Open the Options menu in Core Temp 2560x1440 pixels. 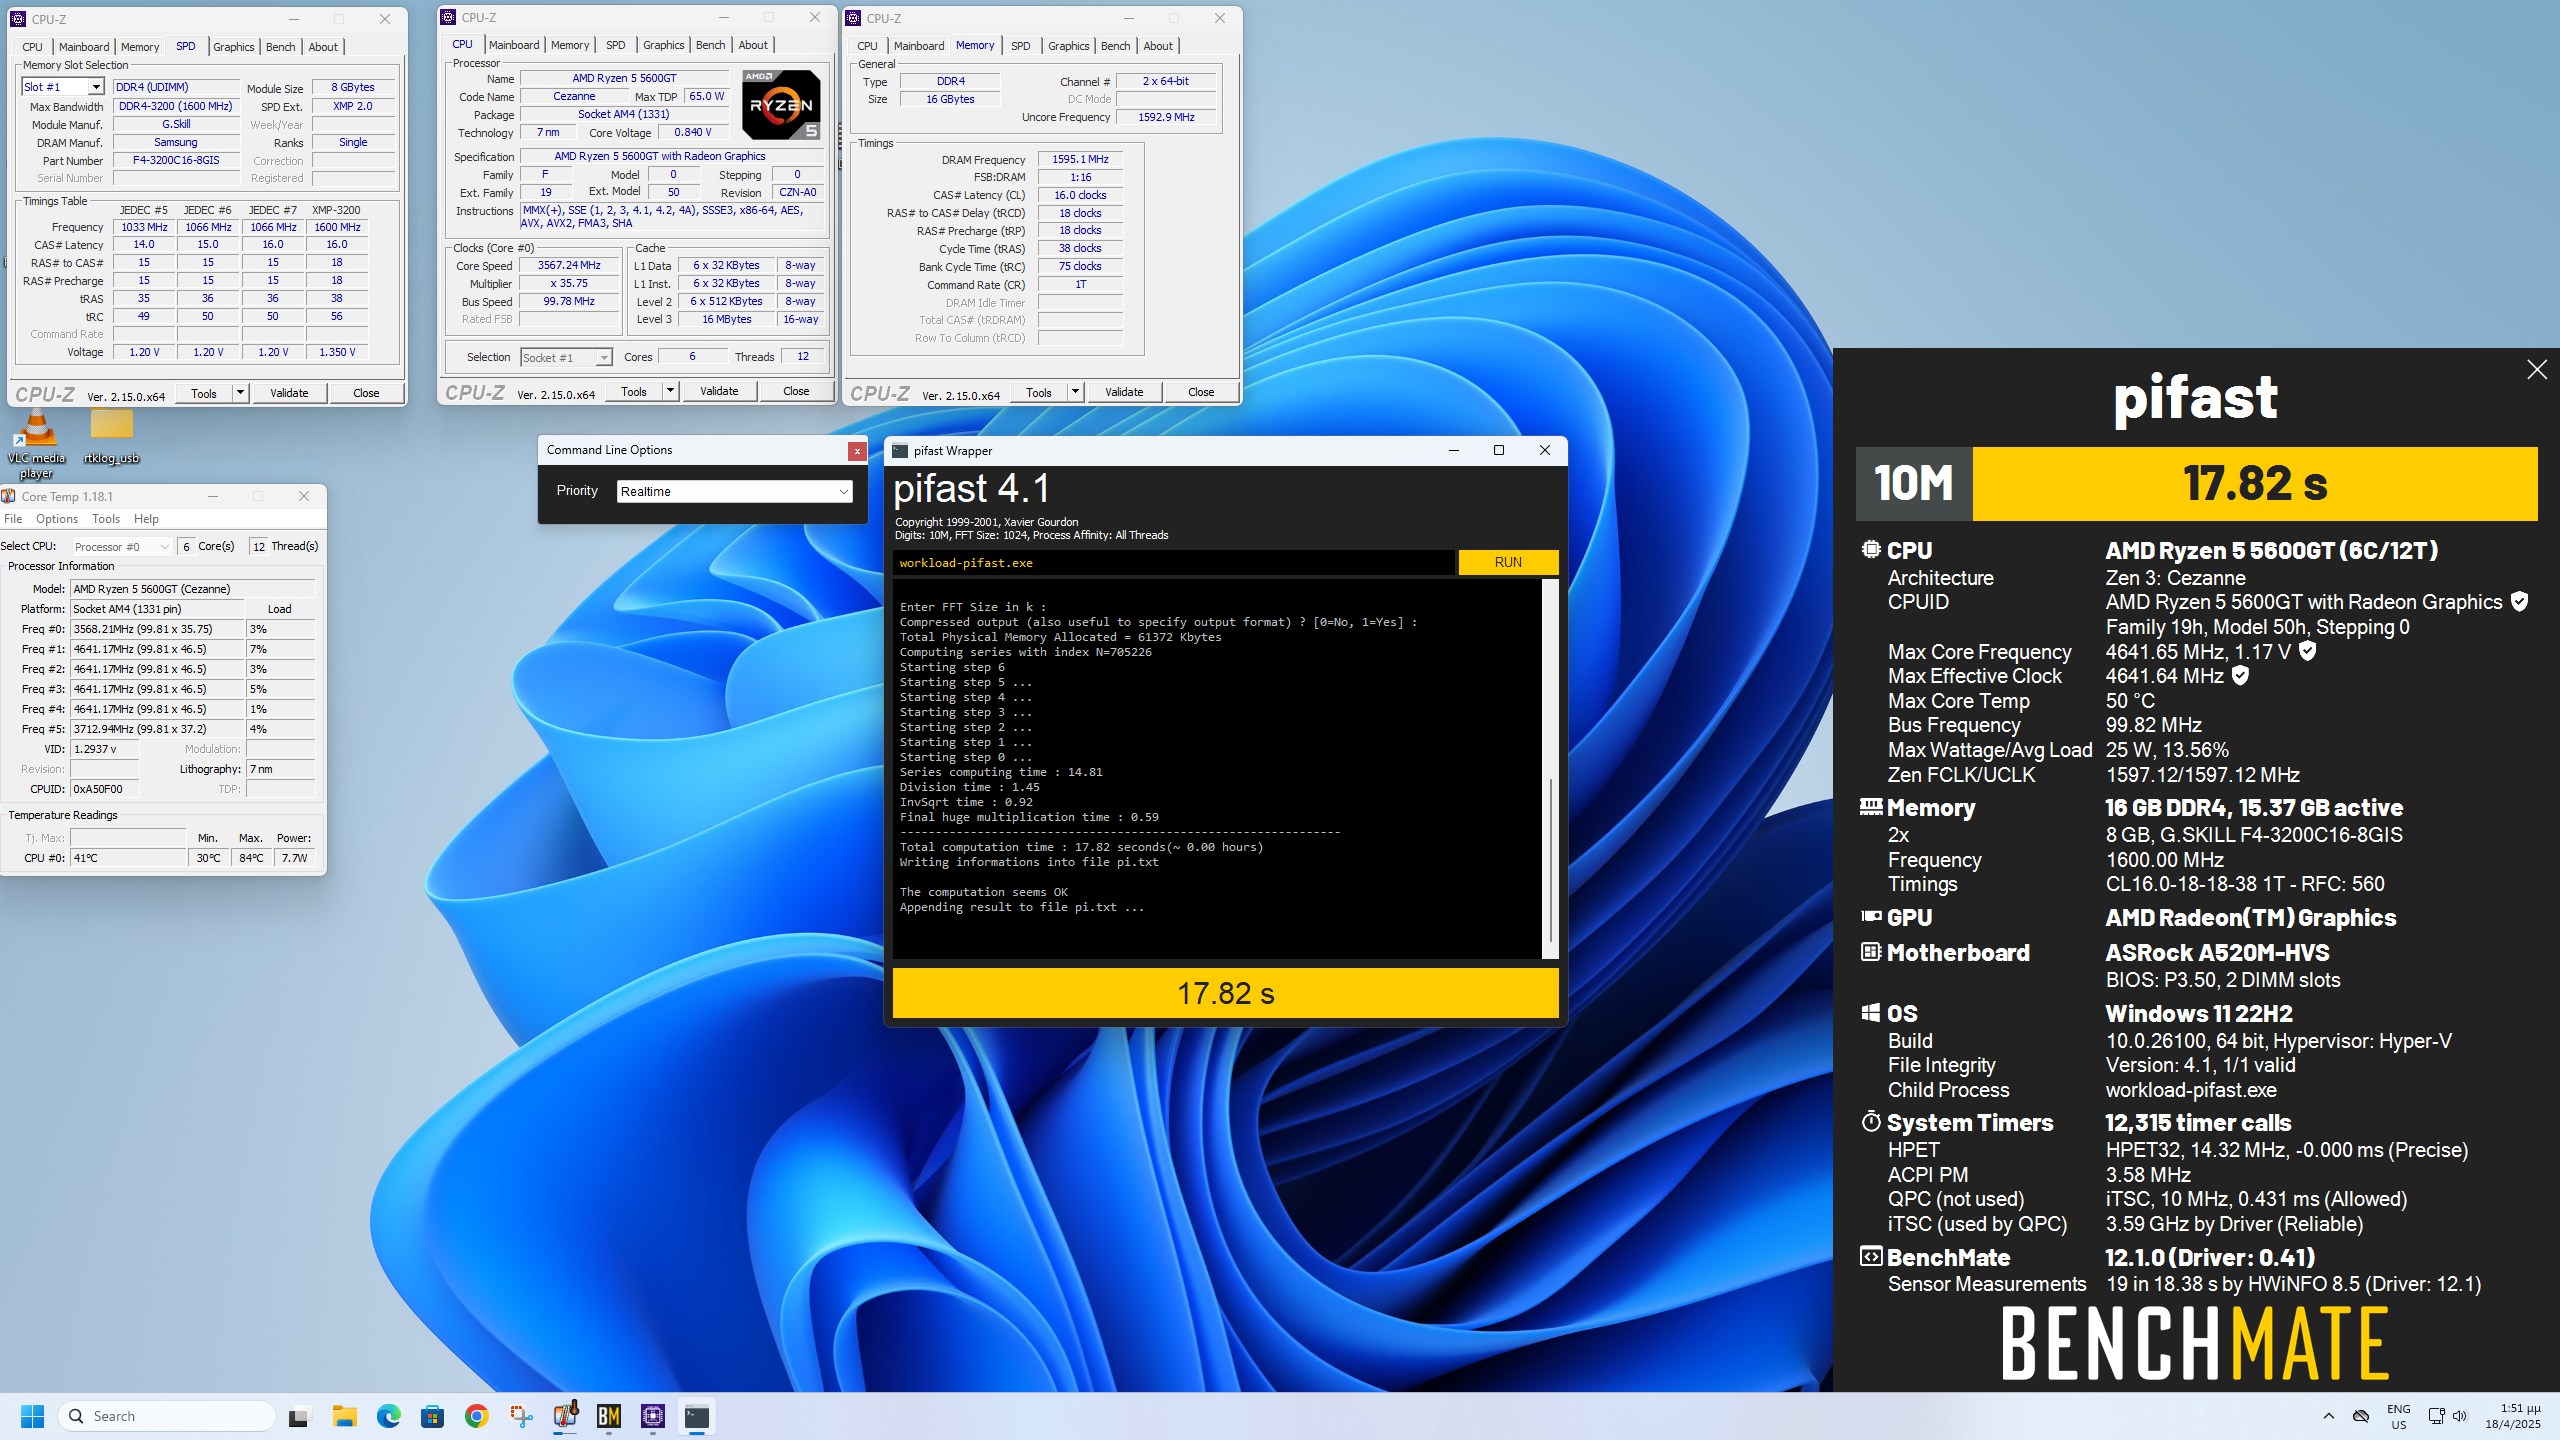point(57,519)
